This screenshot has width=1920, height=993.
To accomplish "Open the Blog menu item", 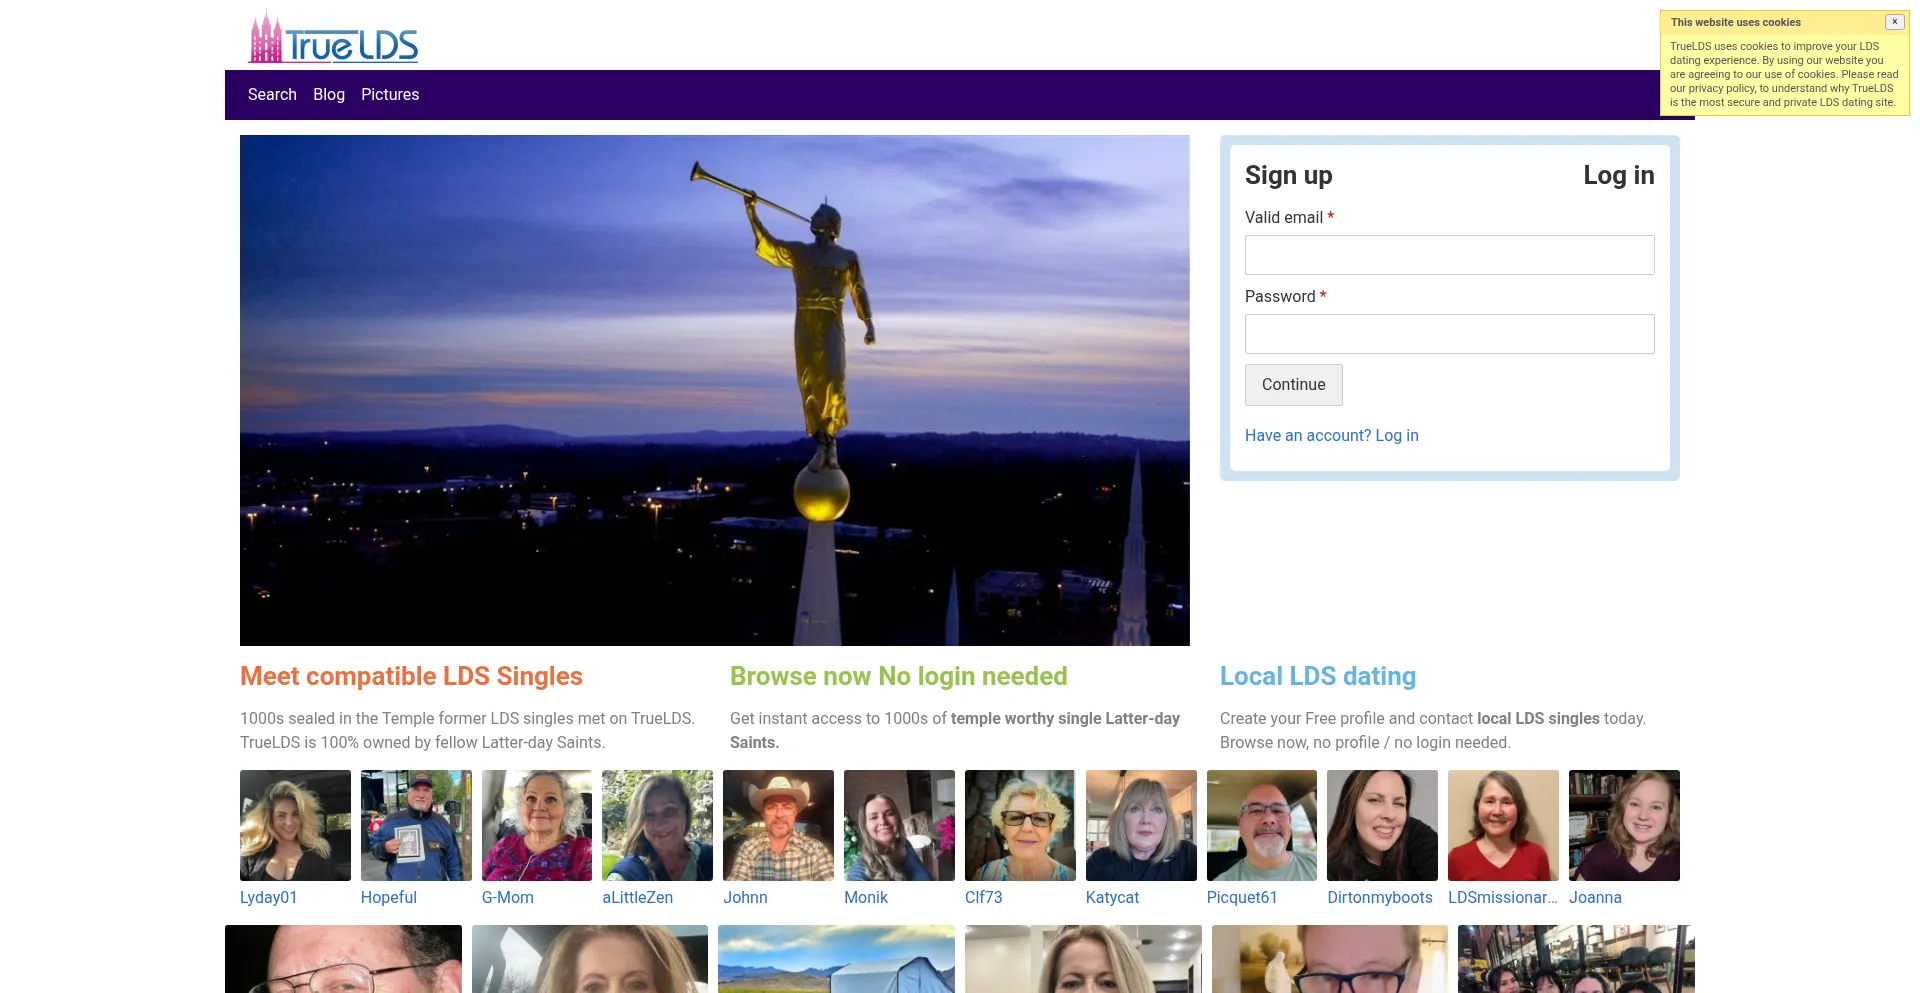I will point(329,95).
